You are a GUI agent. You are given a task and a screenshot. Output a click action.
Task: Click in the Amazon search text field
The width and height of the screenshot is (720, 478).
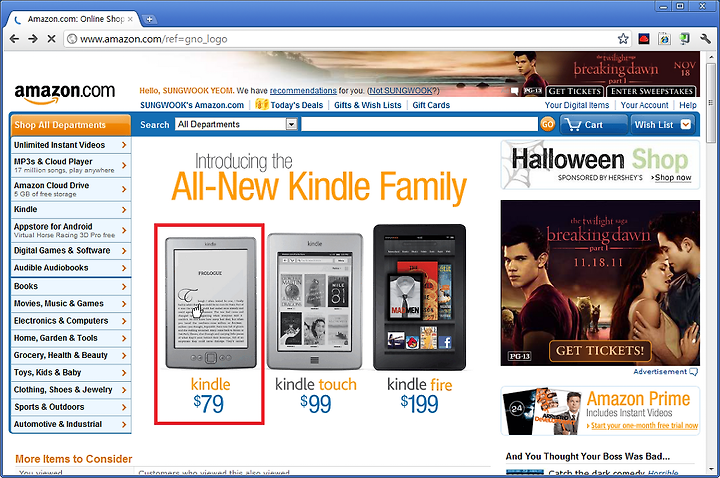[x=419, y=124]
